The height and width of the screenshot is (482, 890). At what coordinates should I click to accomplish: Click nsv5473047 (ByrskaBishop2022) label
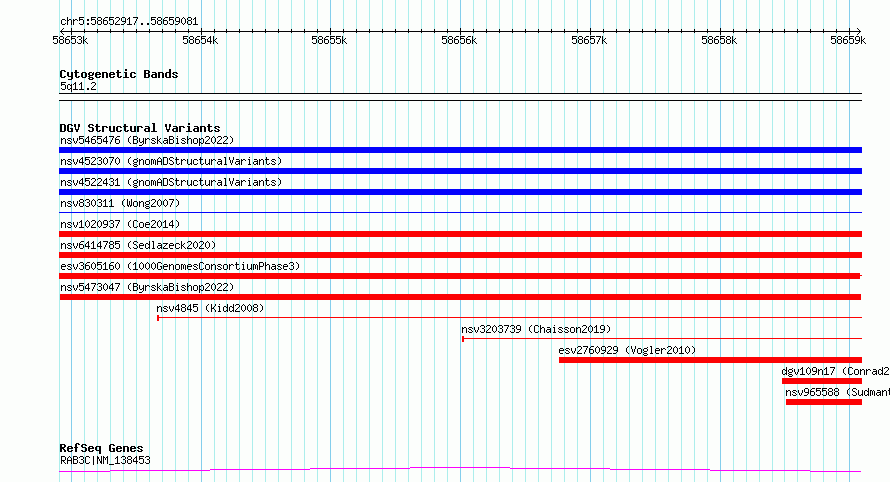pos(147,287)
